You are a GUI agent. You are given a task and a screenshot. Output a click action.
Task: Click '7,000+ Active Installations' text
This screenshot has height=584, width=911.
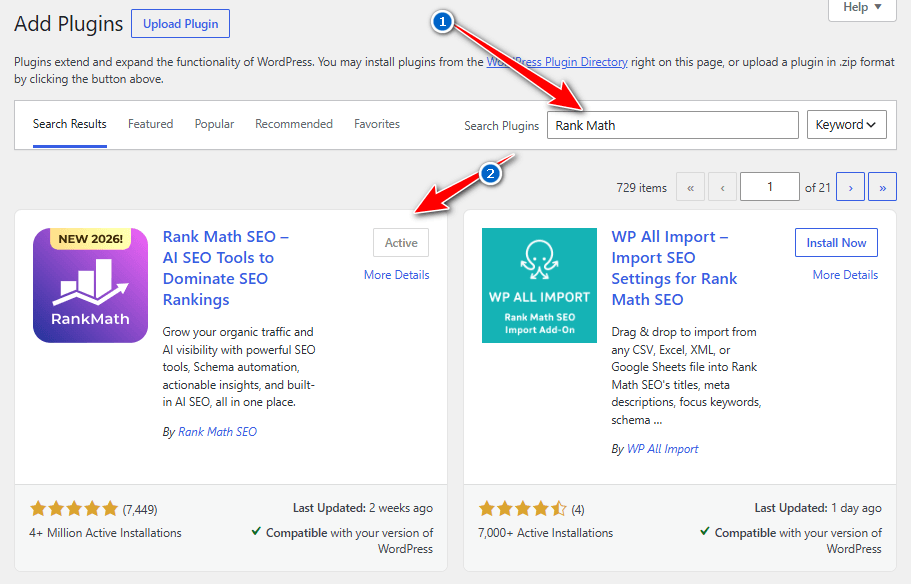coord(546,533)
